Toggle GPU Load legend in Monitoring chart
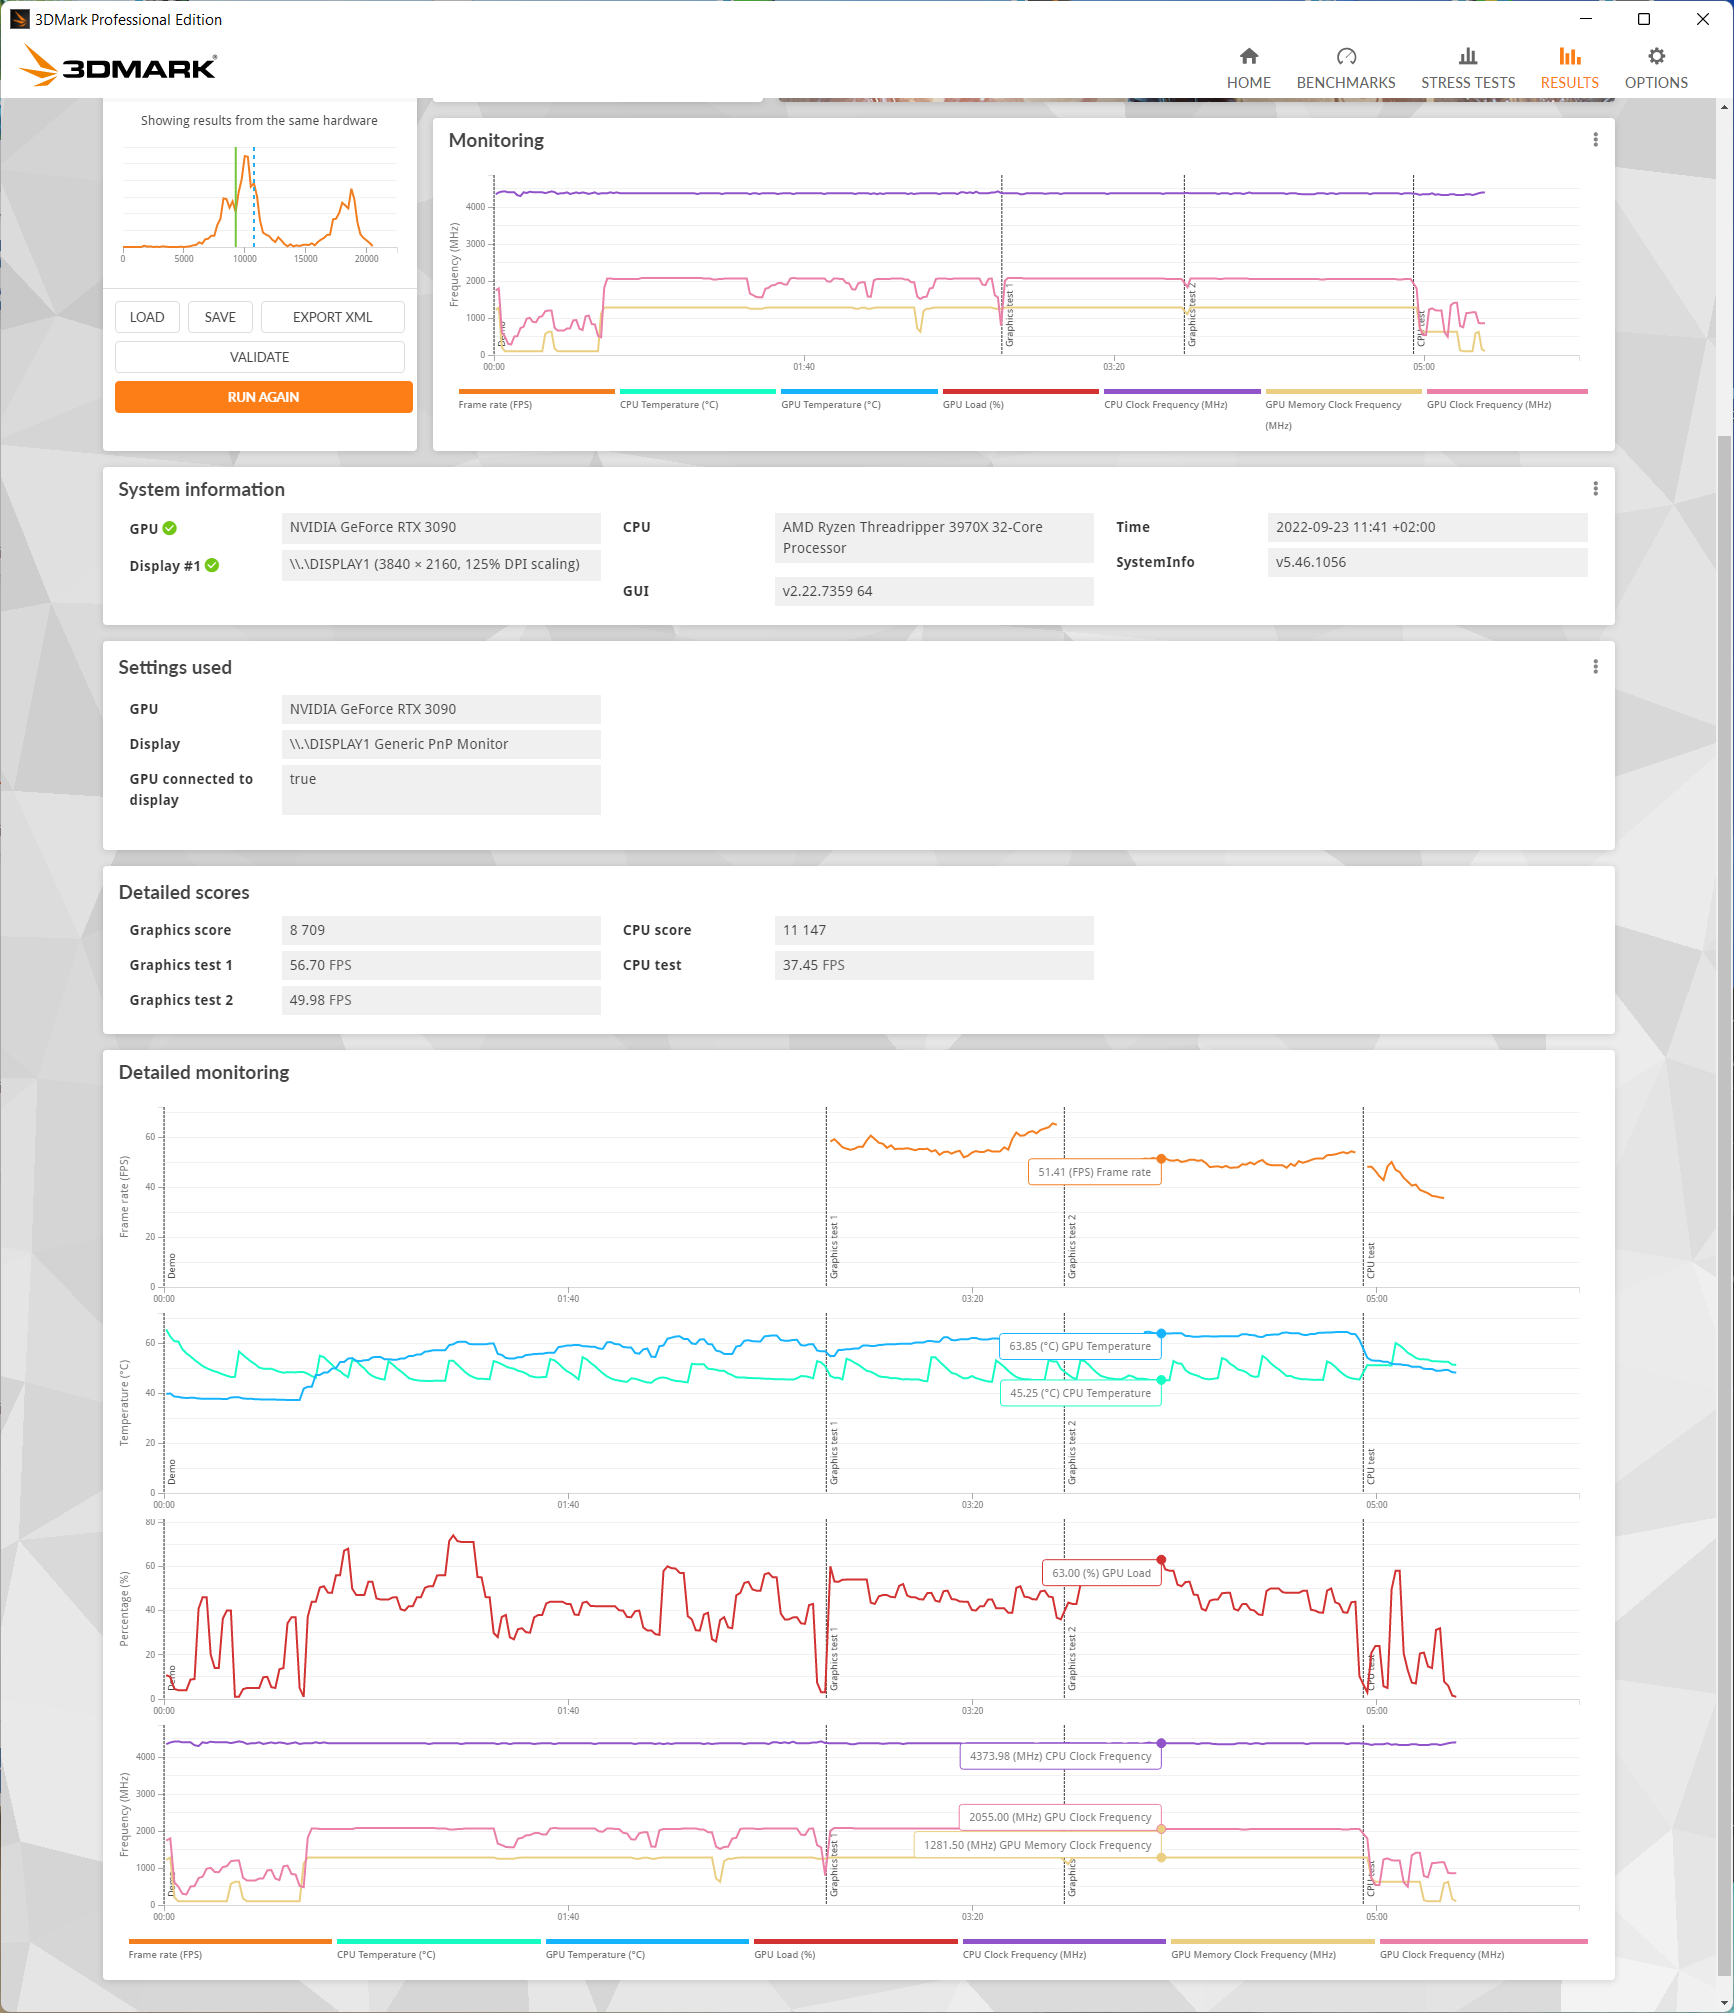1734x2013 pixels. coord(1019,399)
